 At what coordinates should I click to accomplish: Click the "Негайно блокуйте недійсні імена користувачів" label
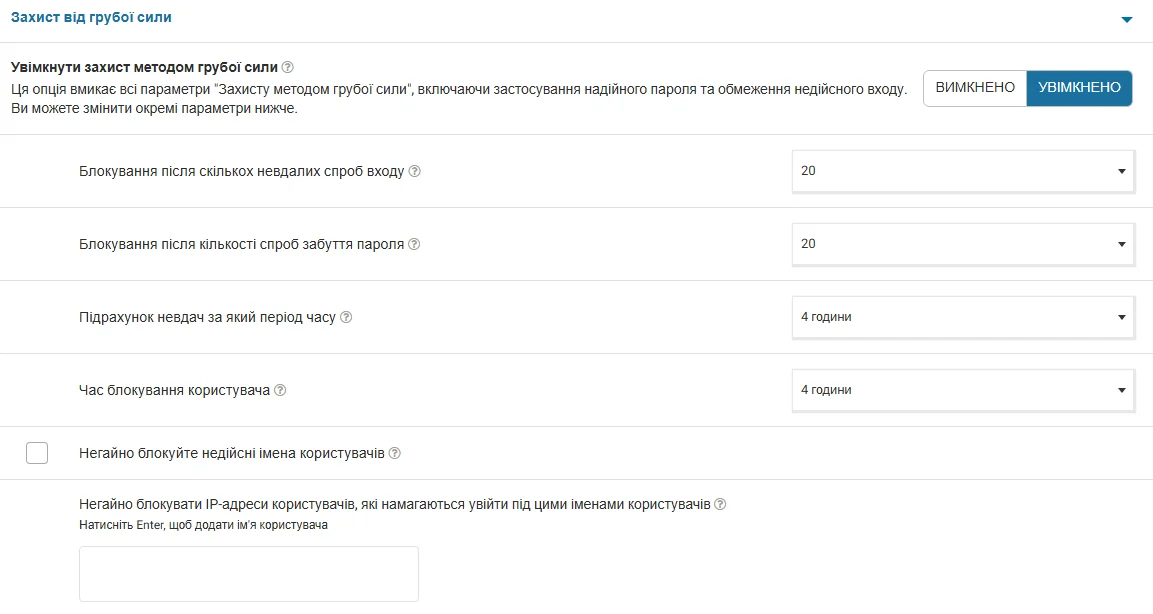232,453
